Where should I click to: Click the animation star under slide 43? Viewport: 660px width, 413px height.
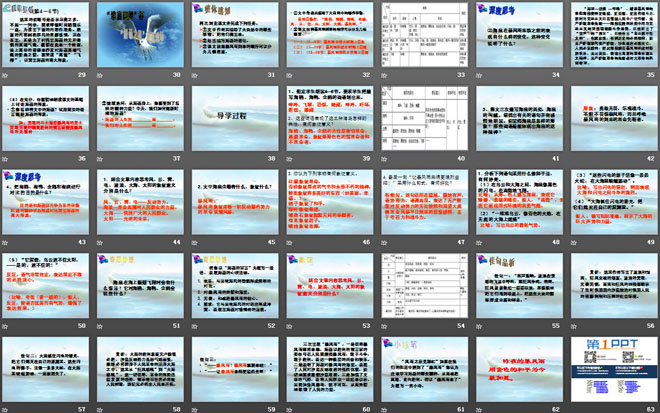5,243
